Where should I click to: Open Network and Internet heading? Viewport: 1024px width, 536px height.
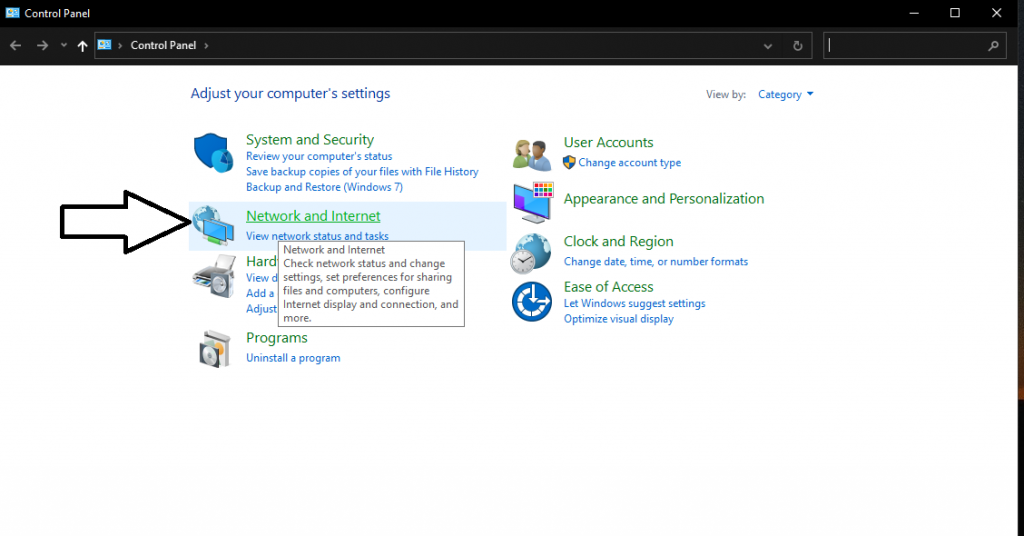[313, 216]
